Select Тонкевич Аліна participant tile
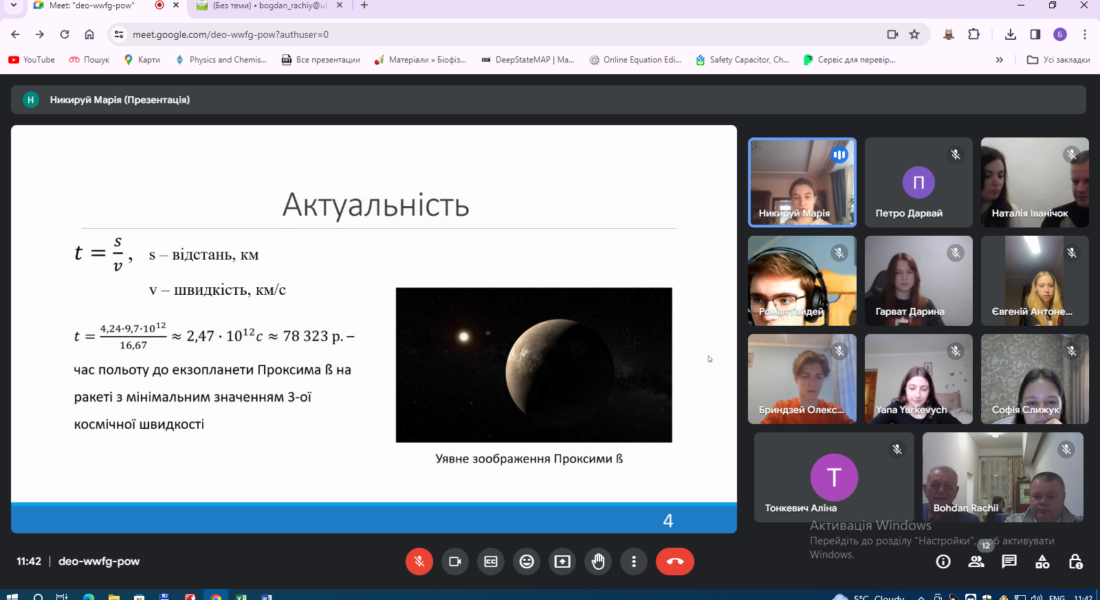The height and width of the screenshot is (600, 1100). tap(833, 477)
